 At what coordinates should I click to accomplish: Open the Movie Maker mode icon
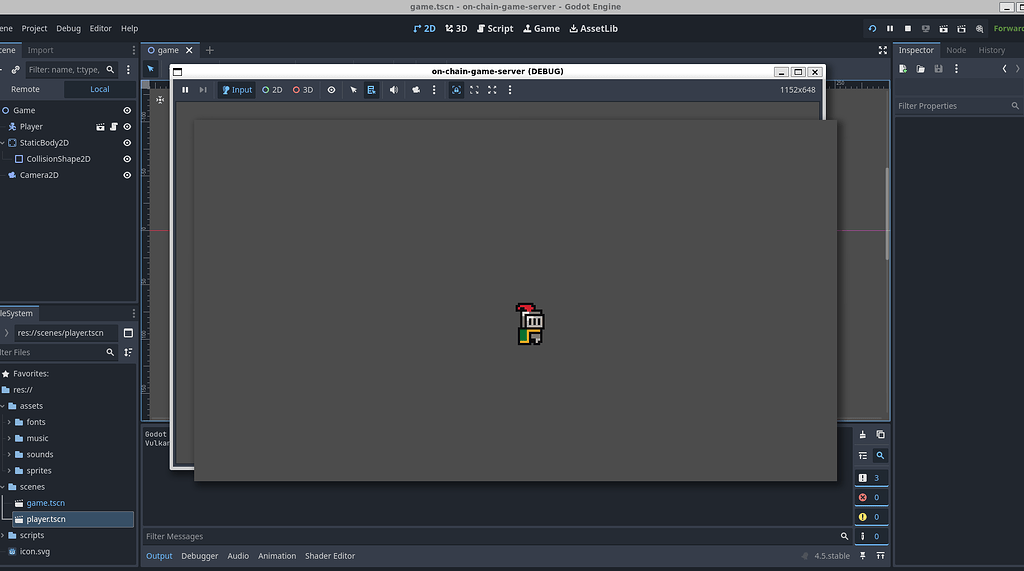pyautogui.click(x=980, y=29)
